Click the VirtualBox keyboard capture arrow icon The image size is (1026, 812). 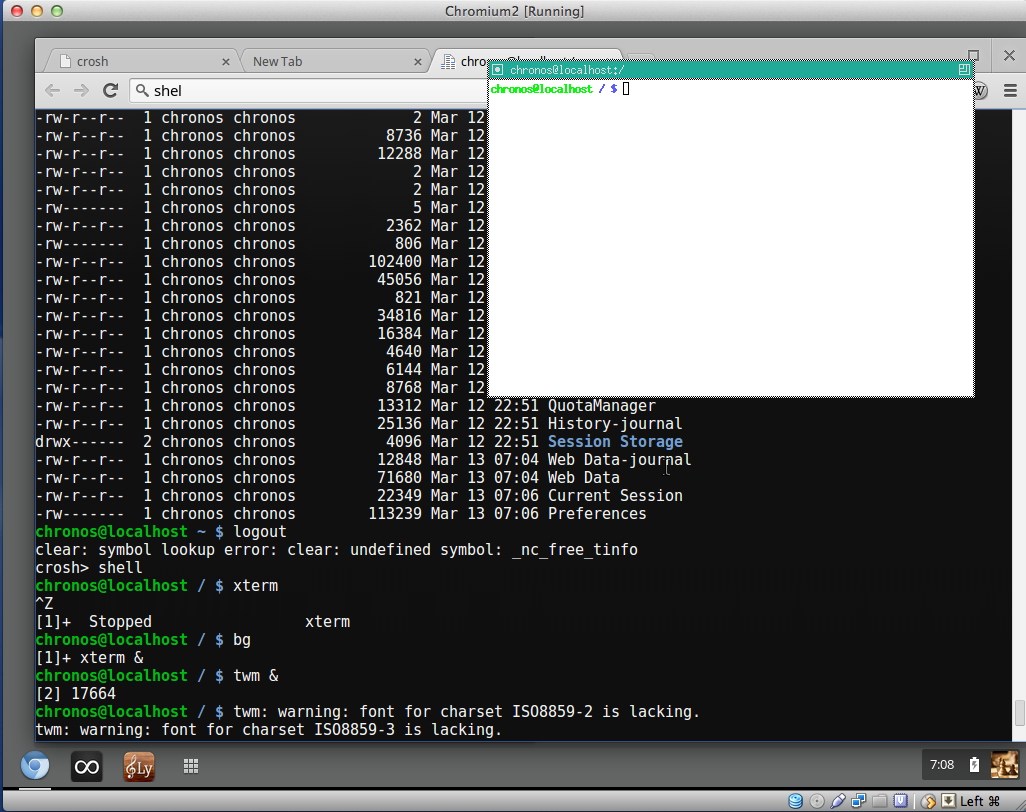point(948,801)
